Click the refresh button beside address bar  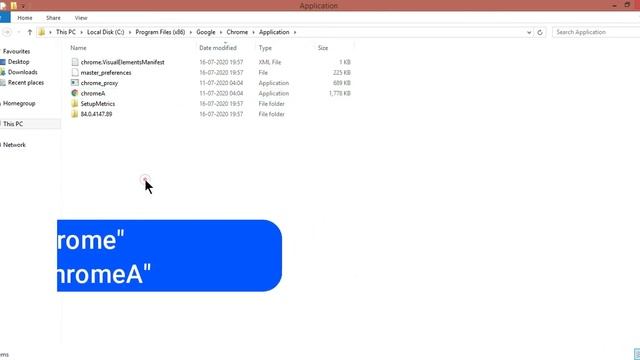[x=540, y=32]
